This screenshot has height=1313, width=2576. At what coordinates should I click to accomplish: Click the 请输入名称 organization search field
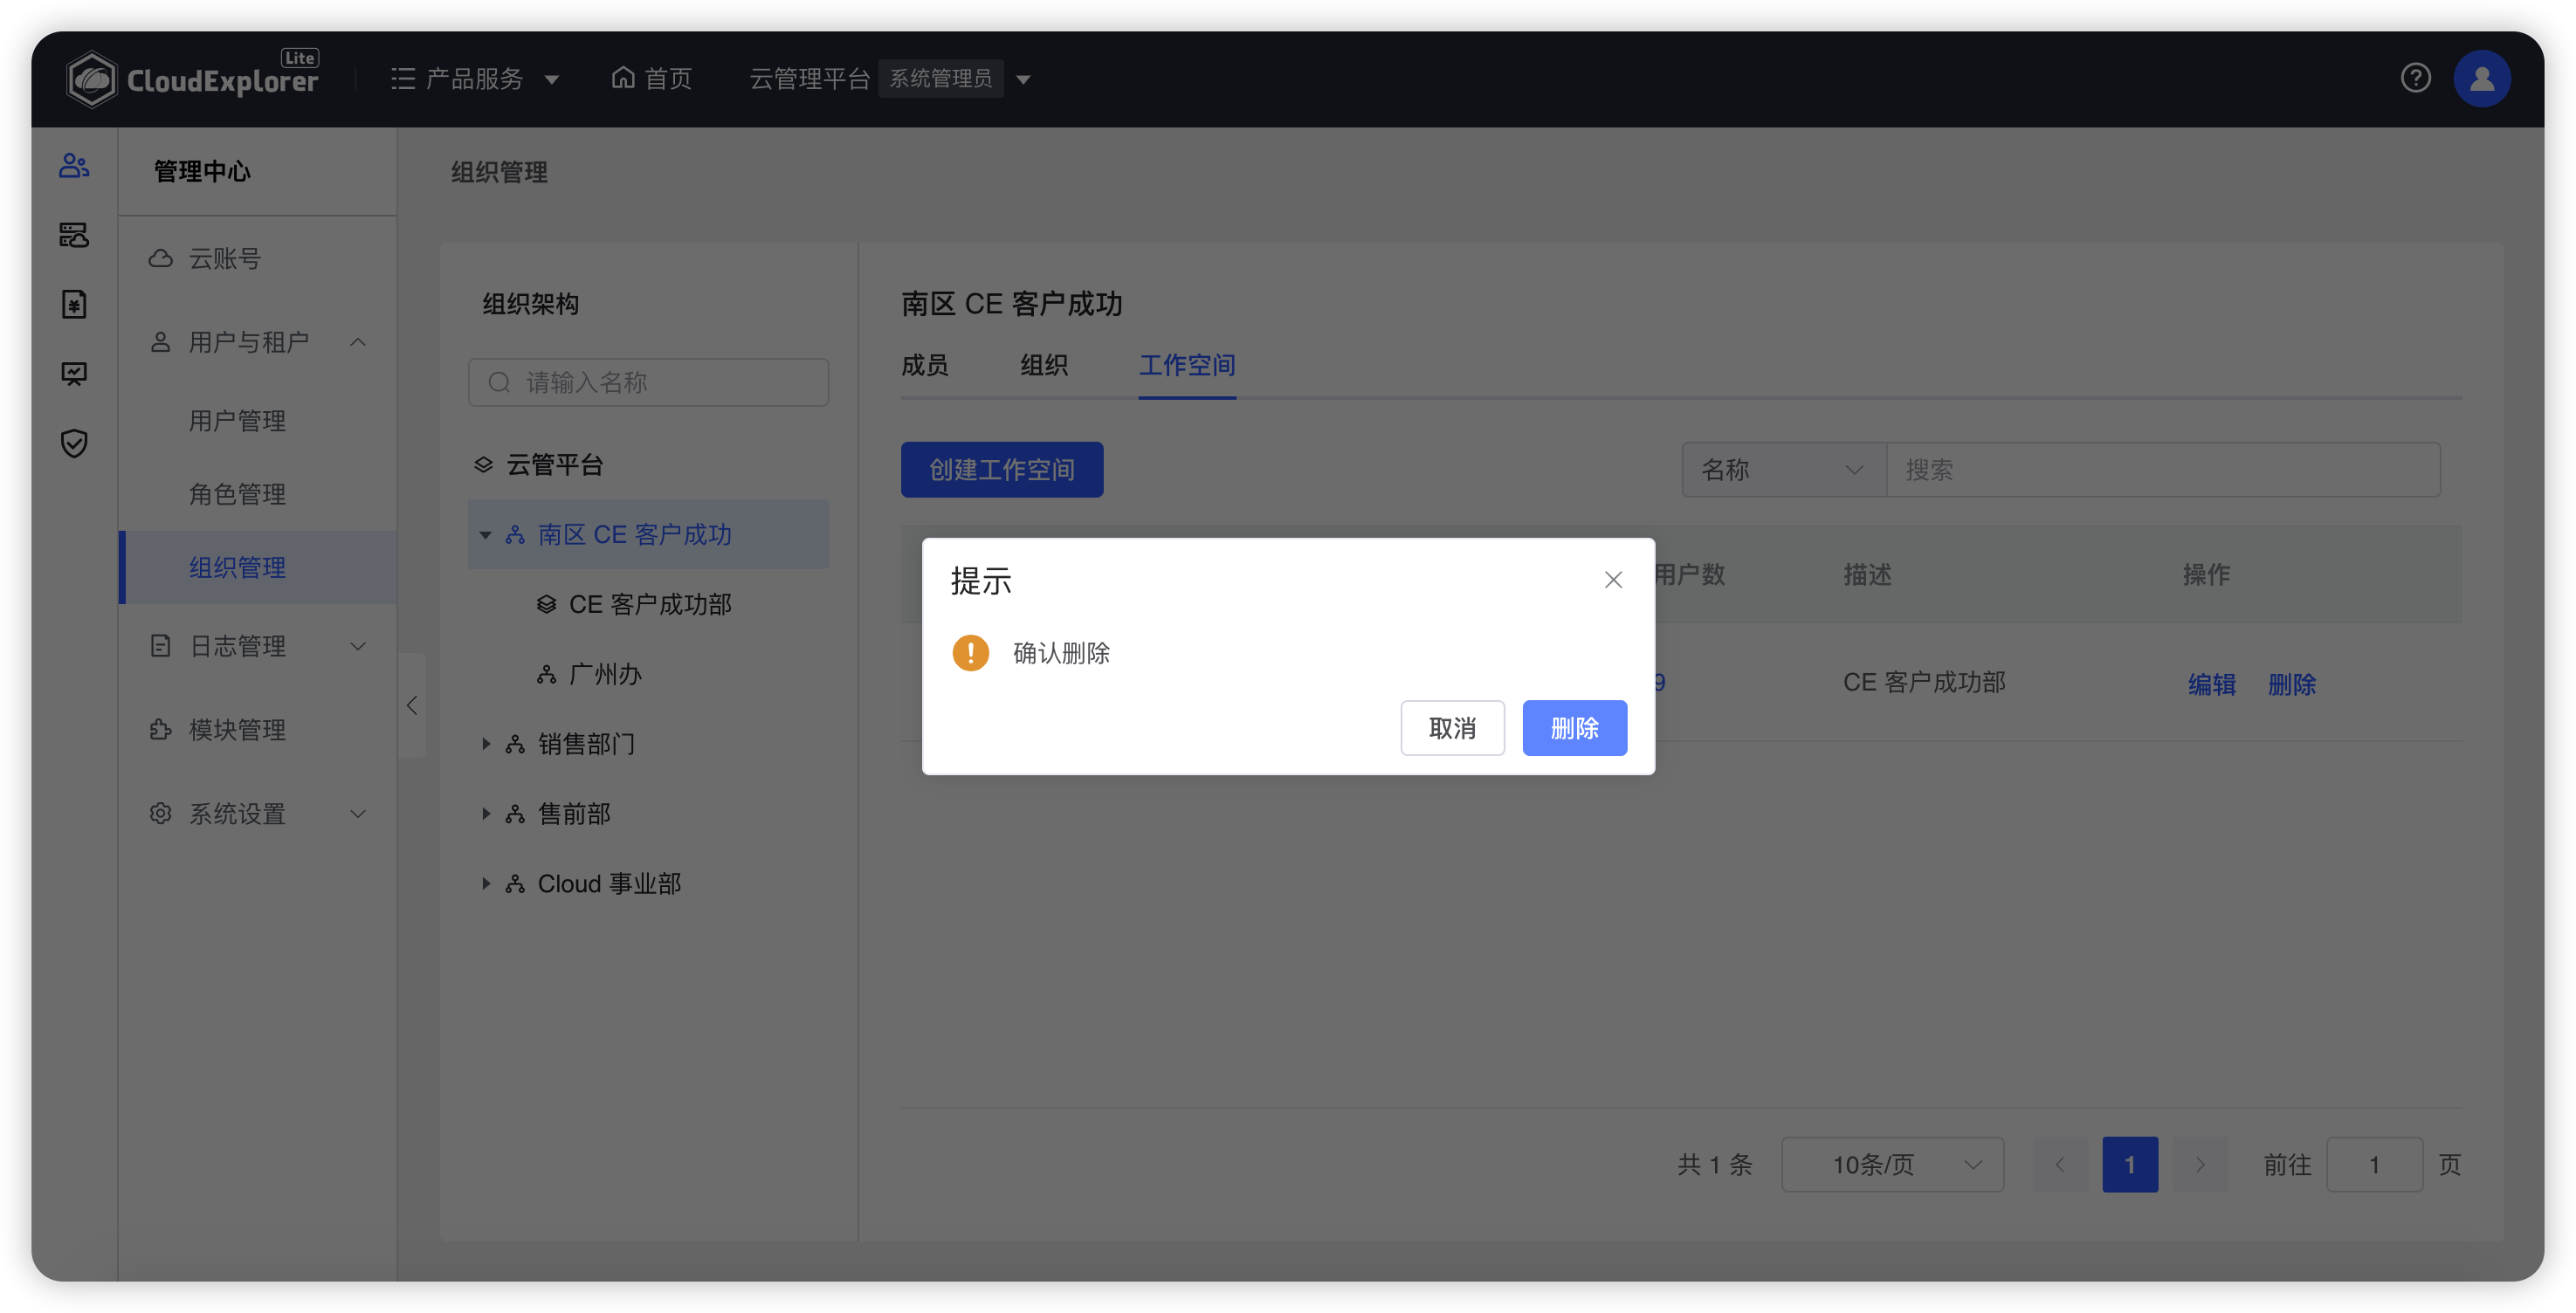[648, 382]
